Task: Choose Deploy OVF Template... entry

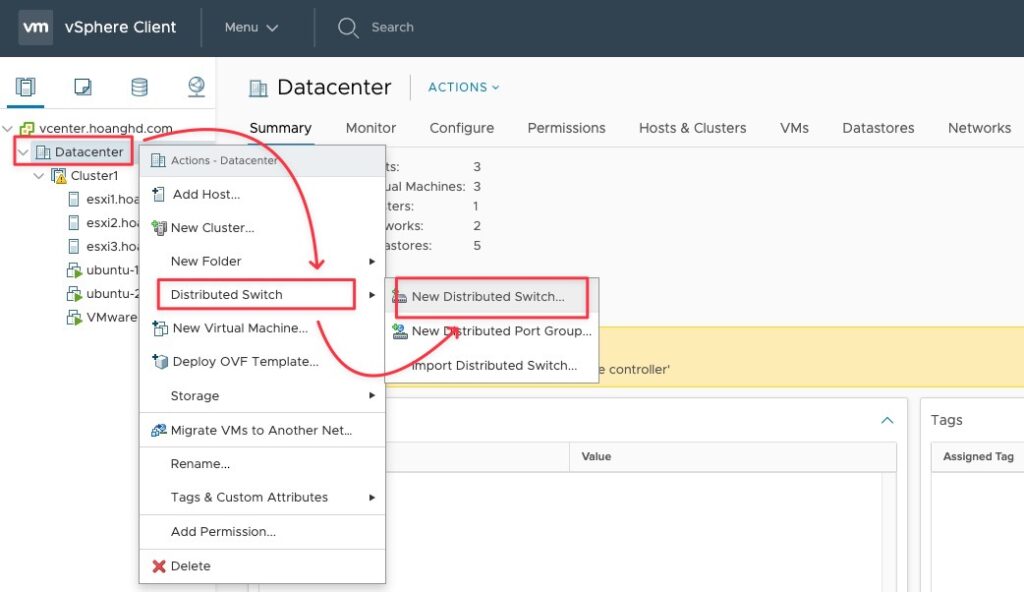Action: [262, 361]
